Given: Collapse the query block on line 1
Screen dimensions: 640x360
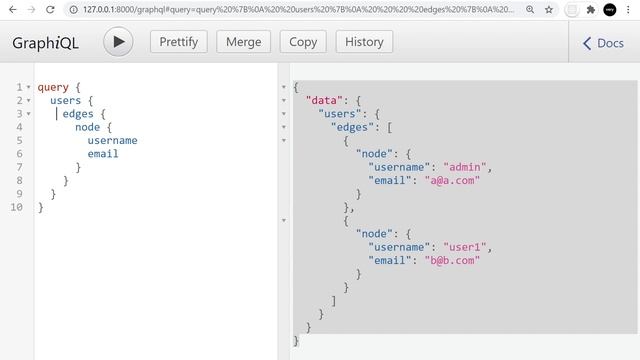Looking at the screenshot, I should click(x=29, y=87).
